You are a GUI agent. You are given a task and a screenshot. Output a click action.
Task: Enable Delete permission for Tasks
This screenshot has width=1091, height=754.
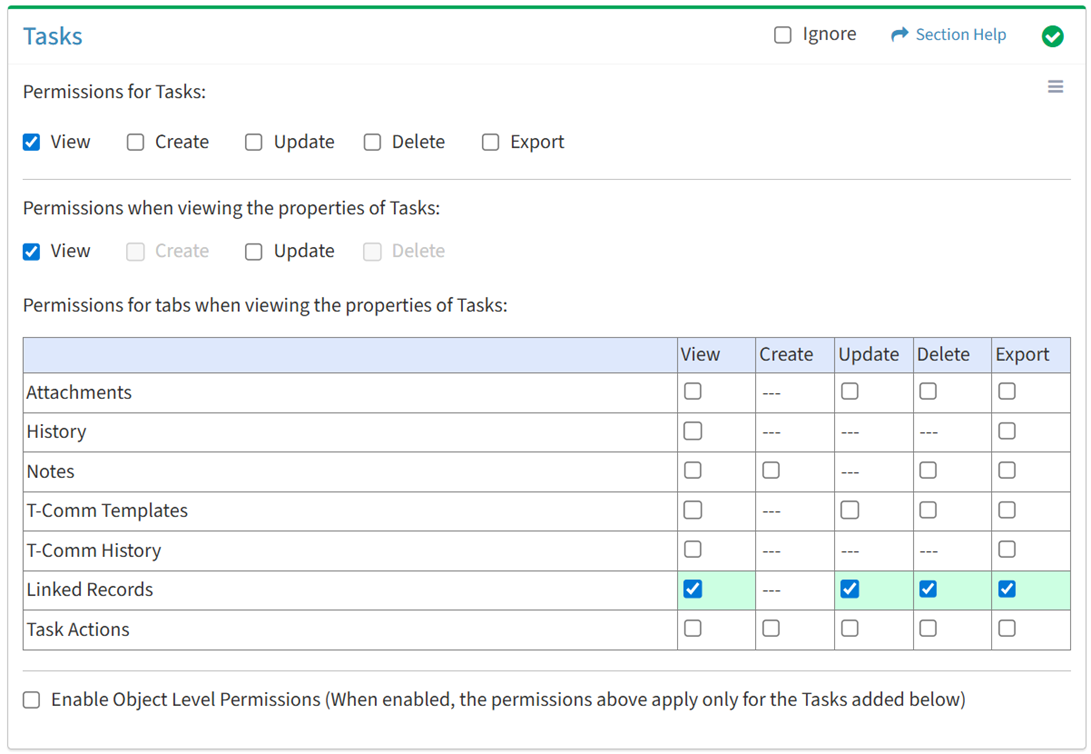point(373,142)
